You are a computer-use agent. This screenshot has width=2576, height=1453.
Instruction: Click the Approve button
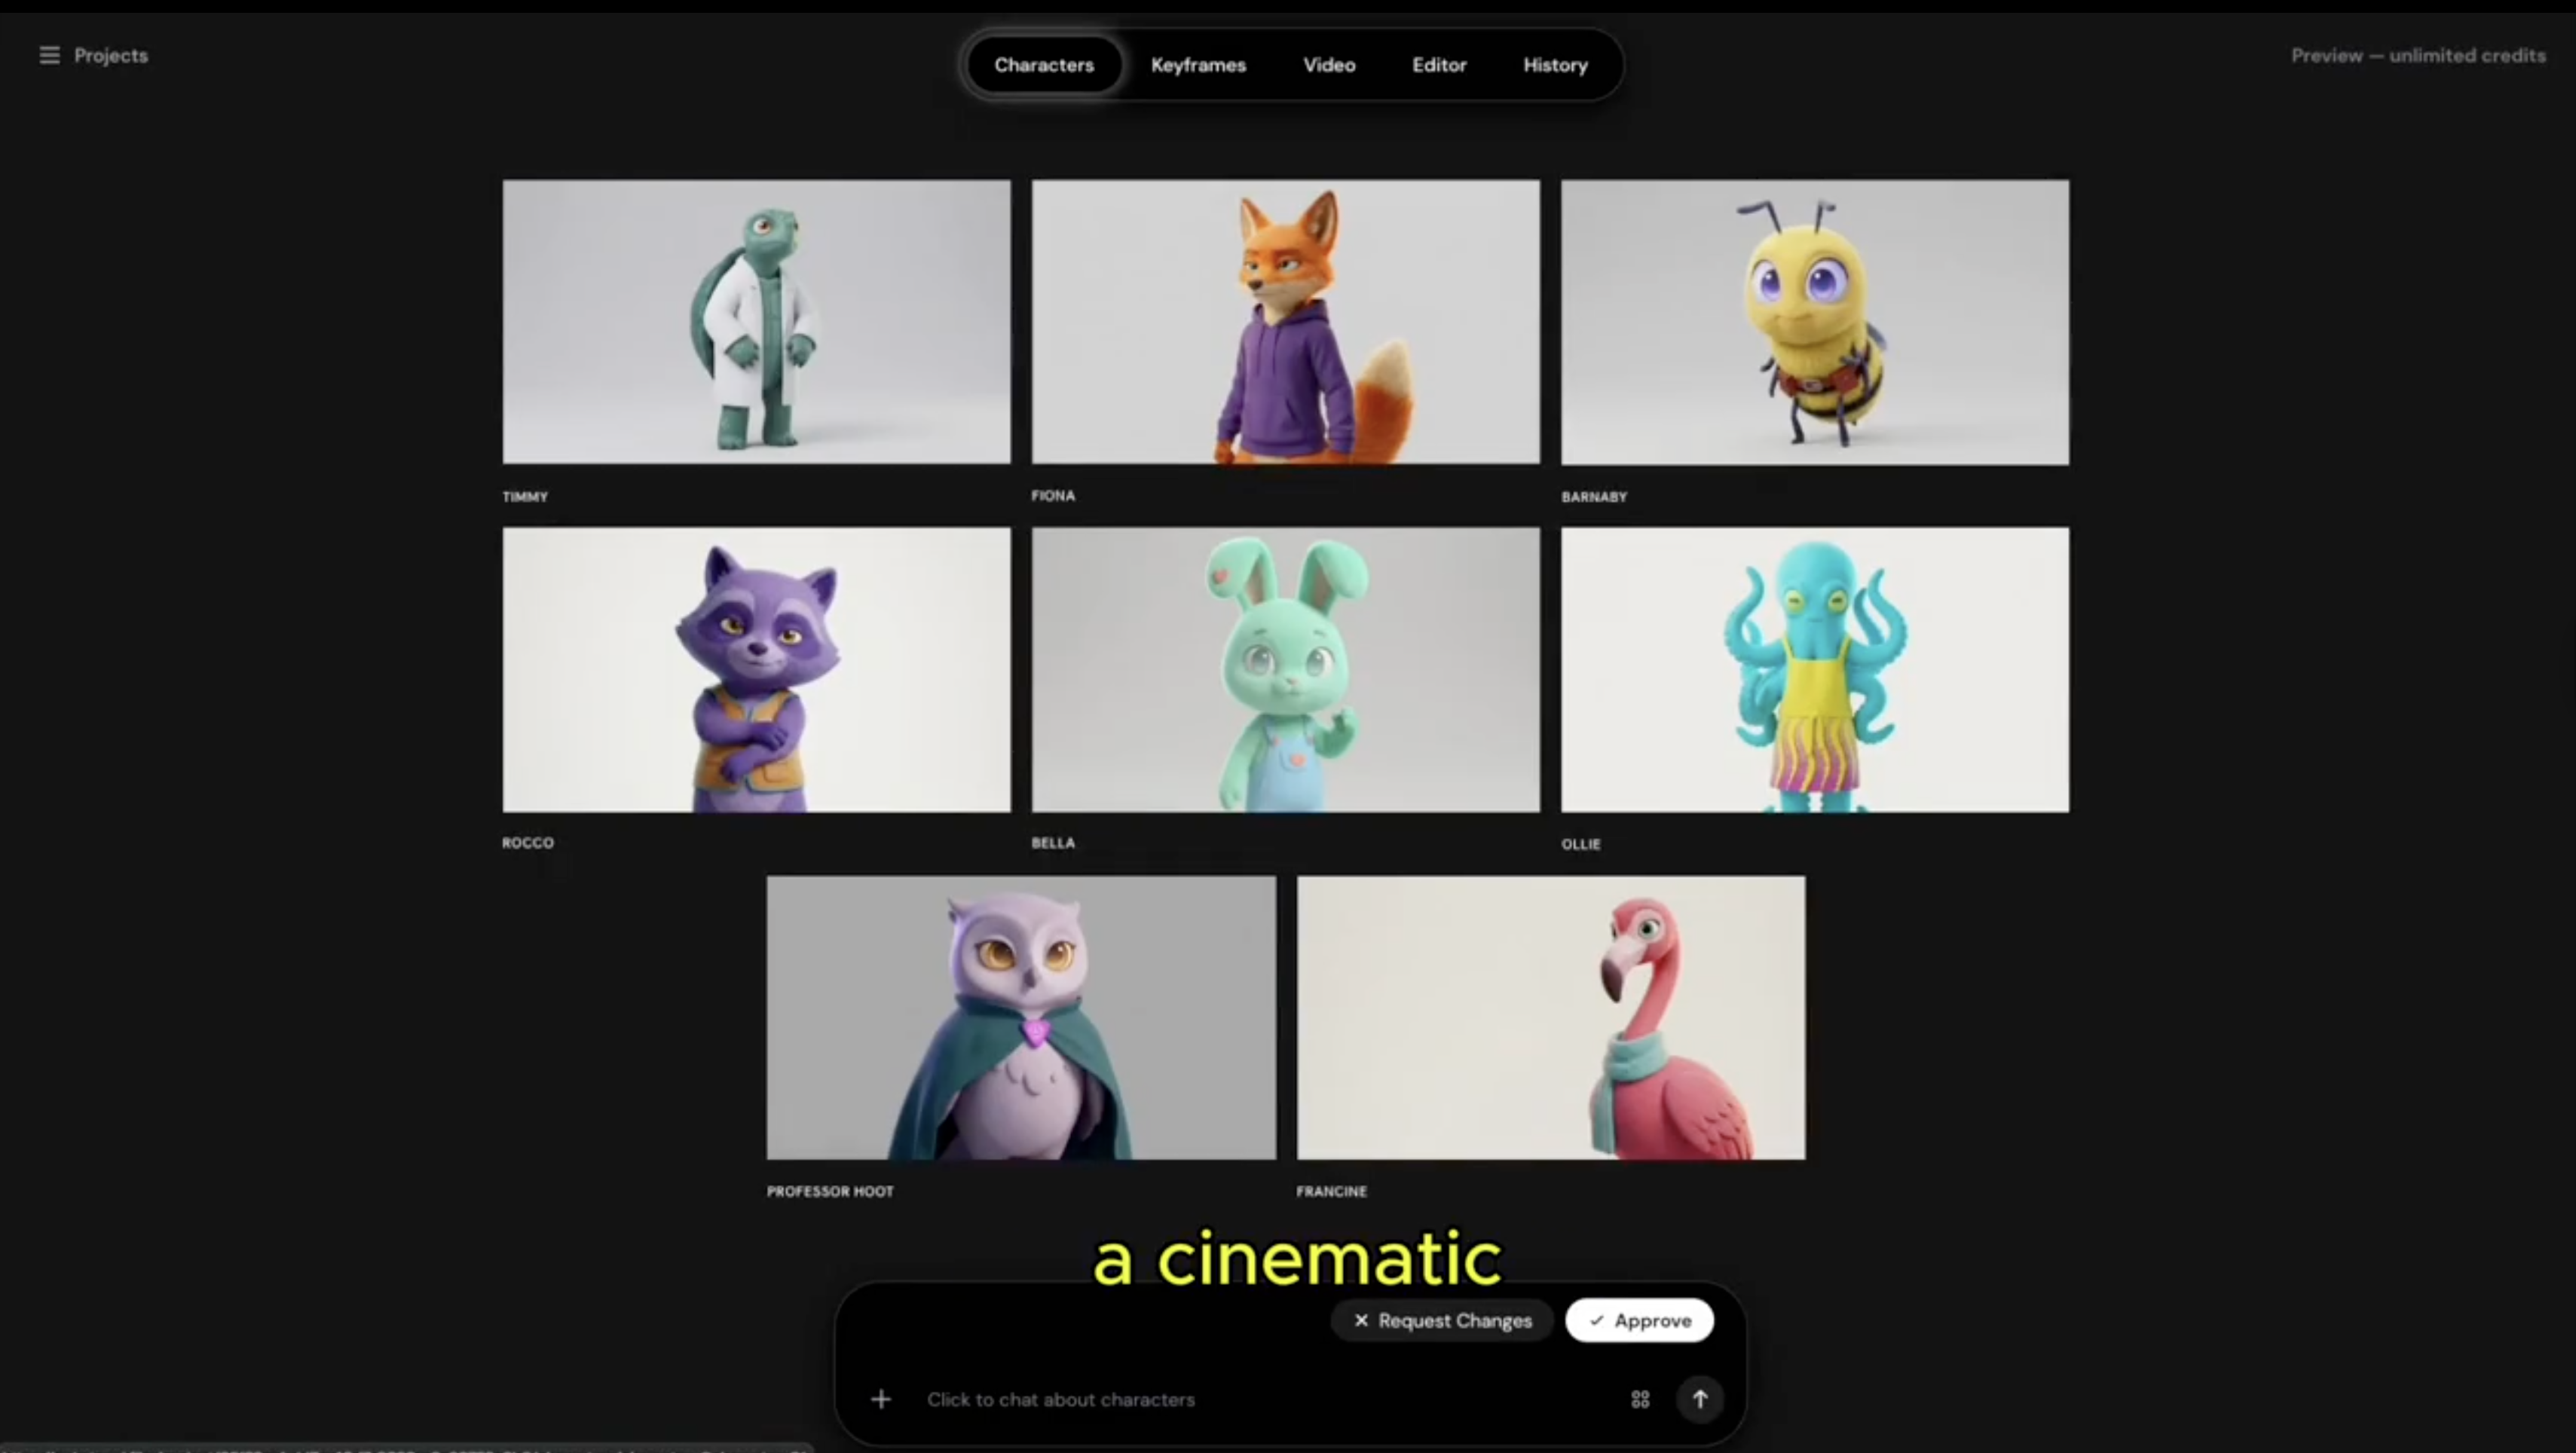coord(1639,1320)
